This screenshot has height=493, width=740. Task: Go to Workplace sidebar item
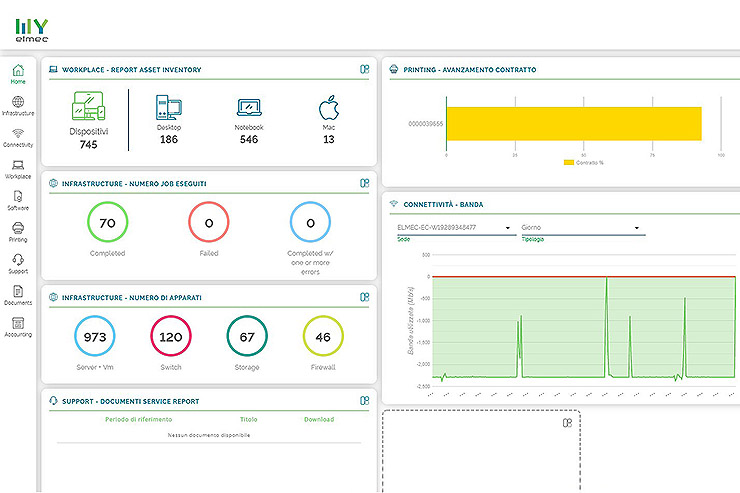[x=18, y=168]
